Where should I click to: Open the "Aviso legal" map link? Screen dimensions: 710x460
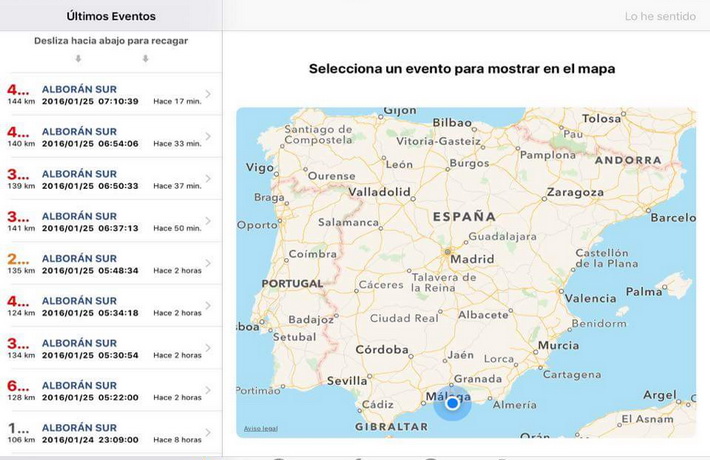tap(260, 429)
